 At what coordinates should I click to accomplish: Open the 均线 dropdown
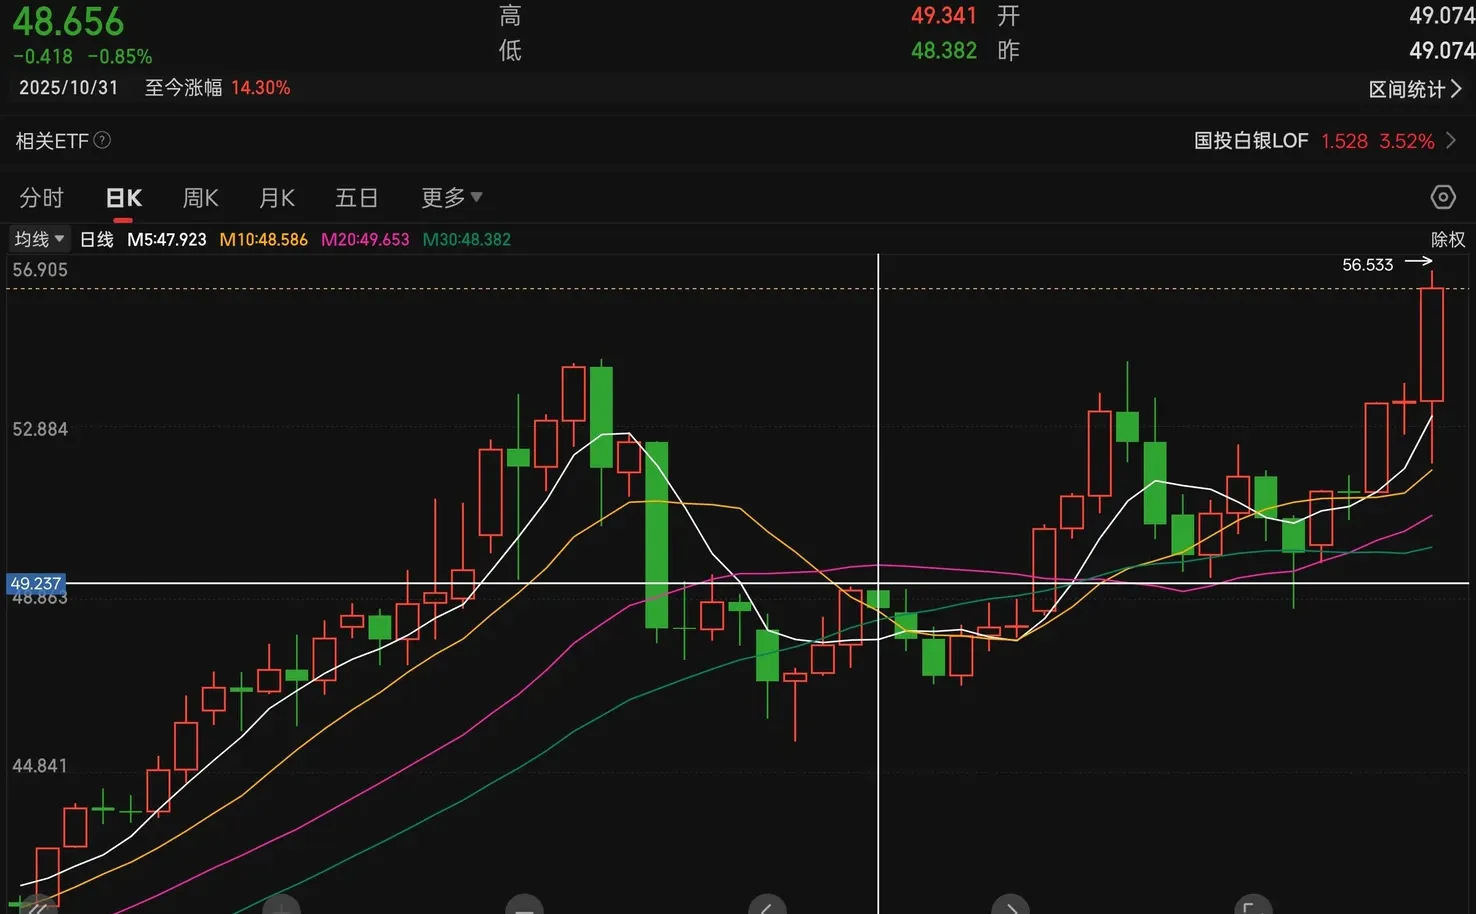tap(38, 239)
